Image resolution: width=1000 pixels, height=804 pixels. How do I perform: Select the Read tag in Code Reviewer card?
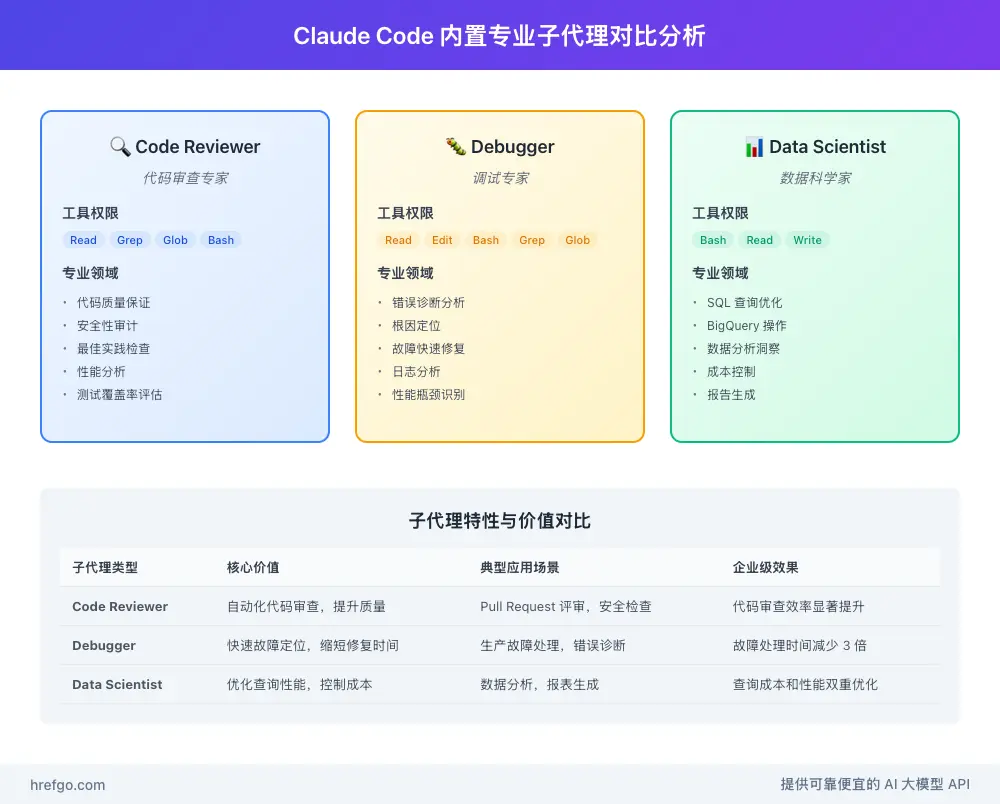pos(84,240)
